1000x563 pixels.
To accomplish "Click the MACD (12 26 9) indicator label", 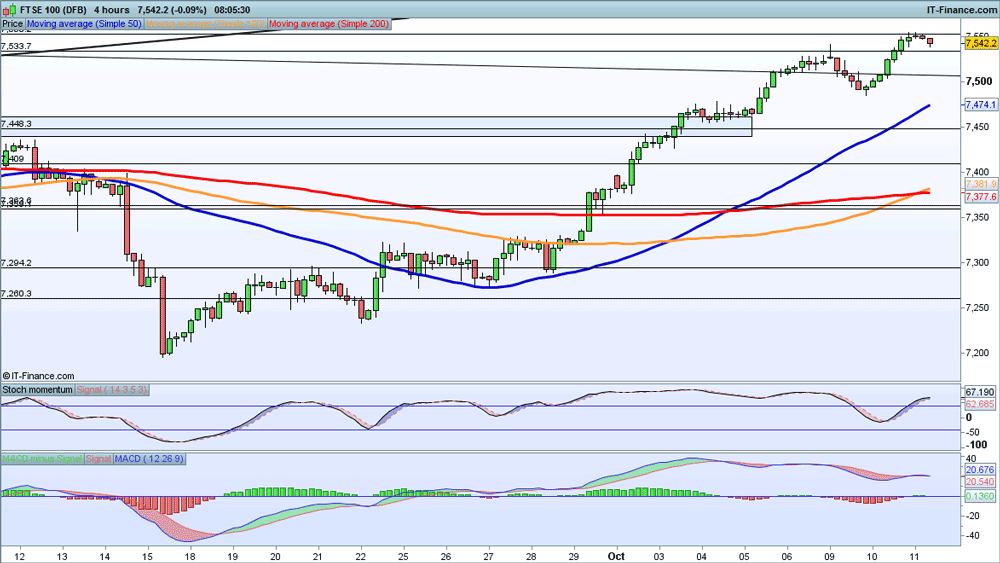I will click(149, 458).
